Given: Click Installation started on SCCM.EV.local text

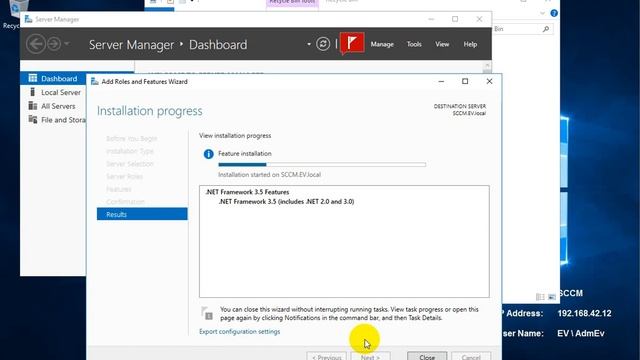Looking at the screenshot, I should coord(269,175).
